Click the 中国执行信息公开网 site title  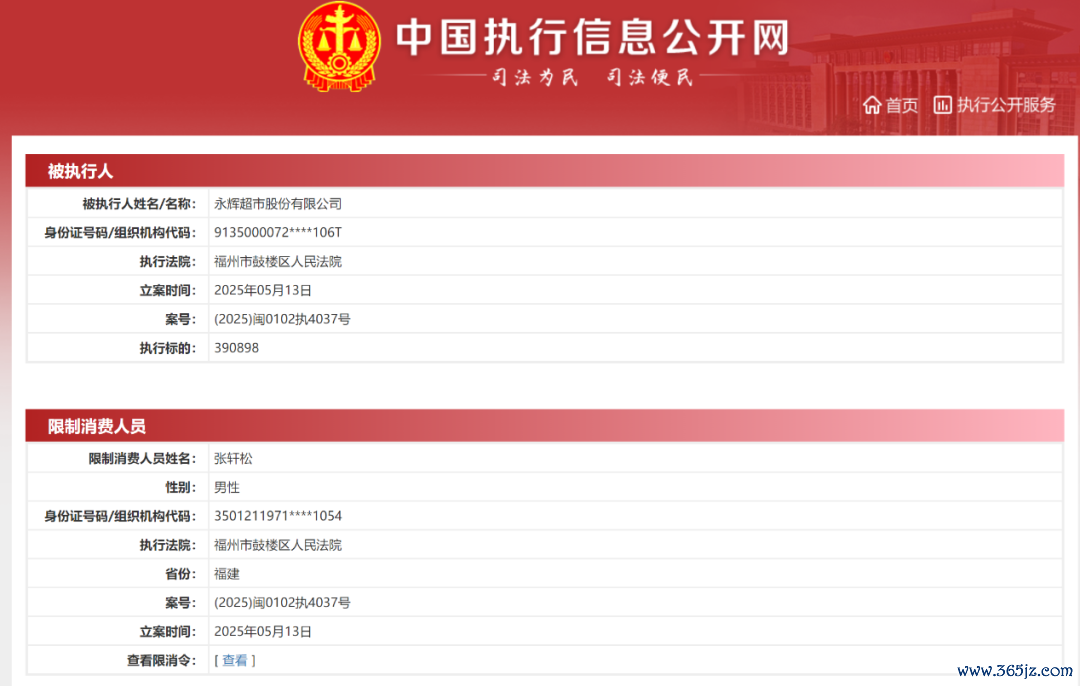592,37
